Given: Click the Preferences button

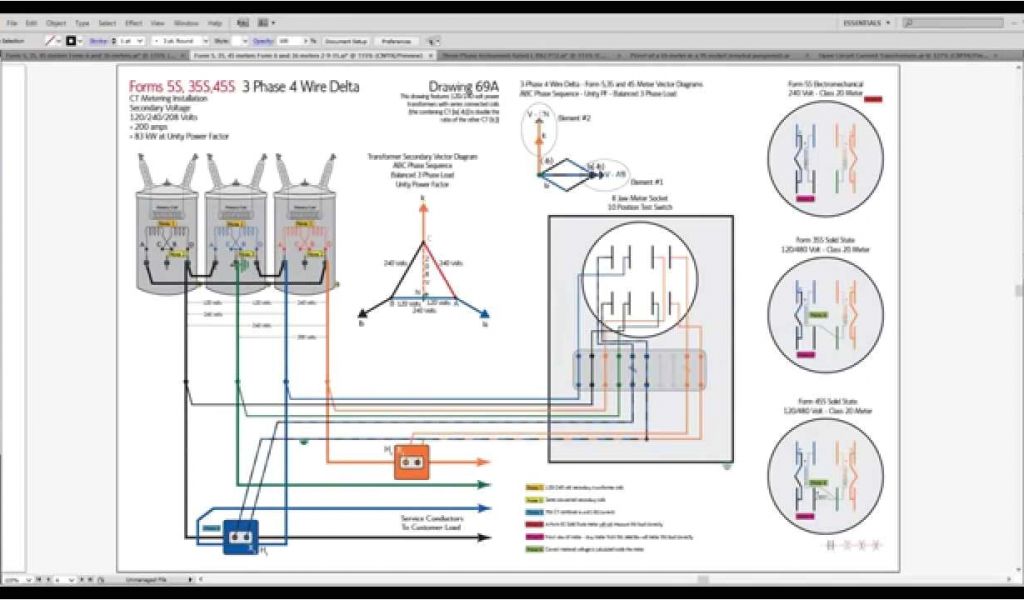Looking at the screenshot, I should point(396,41).
